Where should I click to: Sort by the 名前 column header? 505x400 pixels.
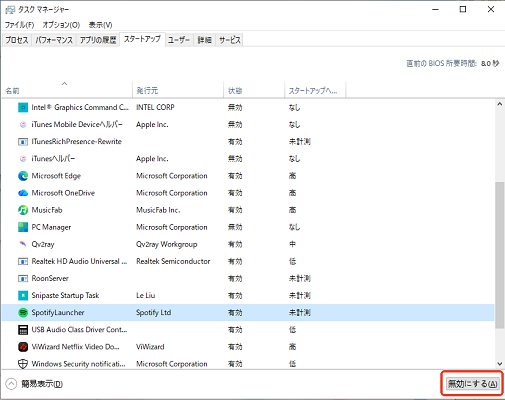pyautogui.click(x=67, y=90)
